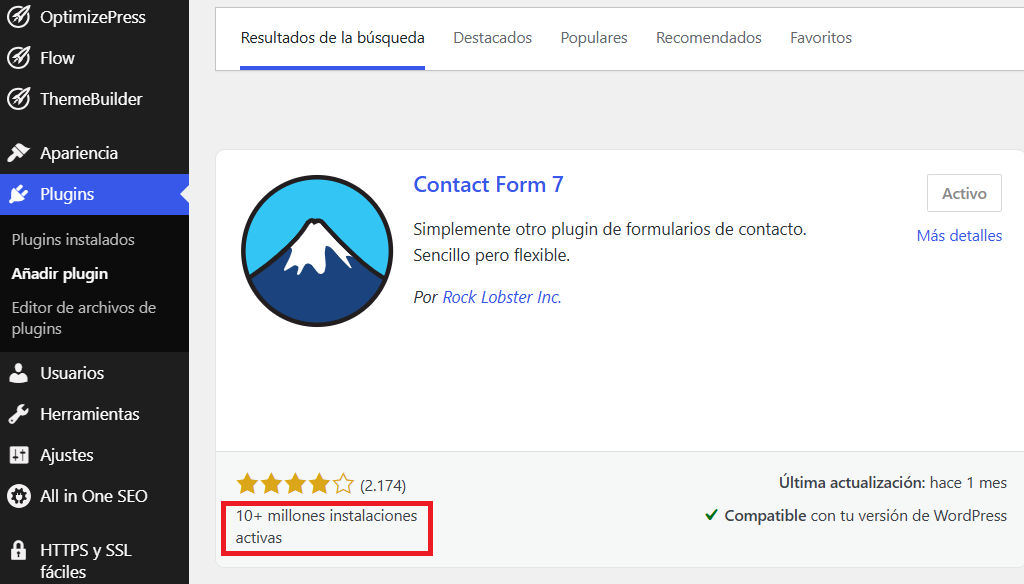Image resolution: width=1024 pixels, height=584 pixels.
Task: Click the Contact Form 7 mountain logo
Action: (x=317, y=251)
